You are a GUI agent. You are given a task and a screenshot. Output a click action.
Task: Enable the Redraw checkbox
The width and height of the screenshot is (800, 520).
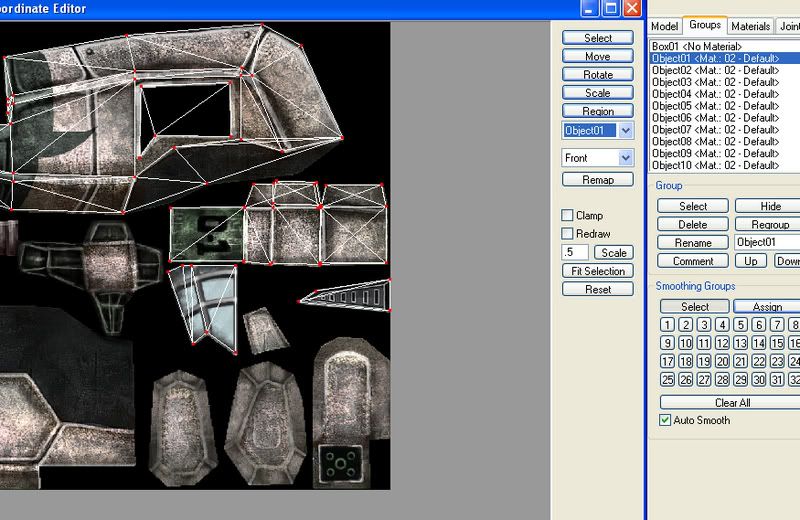click(x=567, y=234)
